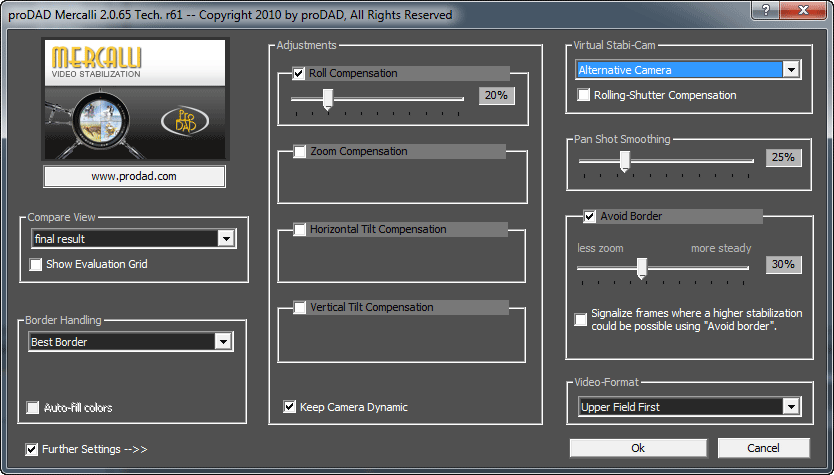The width and height of the screenshot is (834, 475).
Task: Enable Zoom Compensation checkbox
Action: (x=300, y=152)
